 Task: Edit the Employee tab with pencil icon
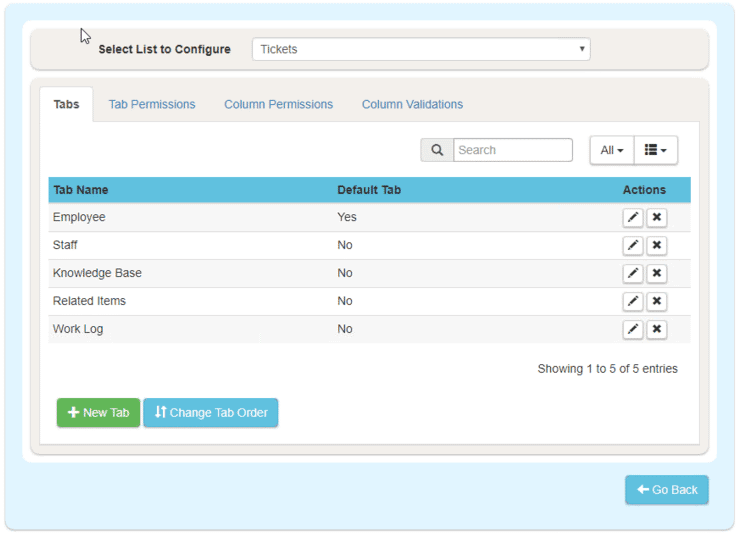coord(632,217)
